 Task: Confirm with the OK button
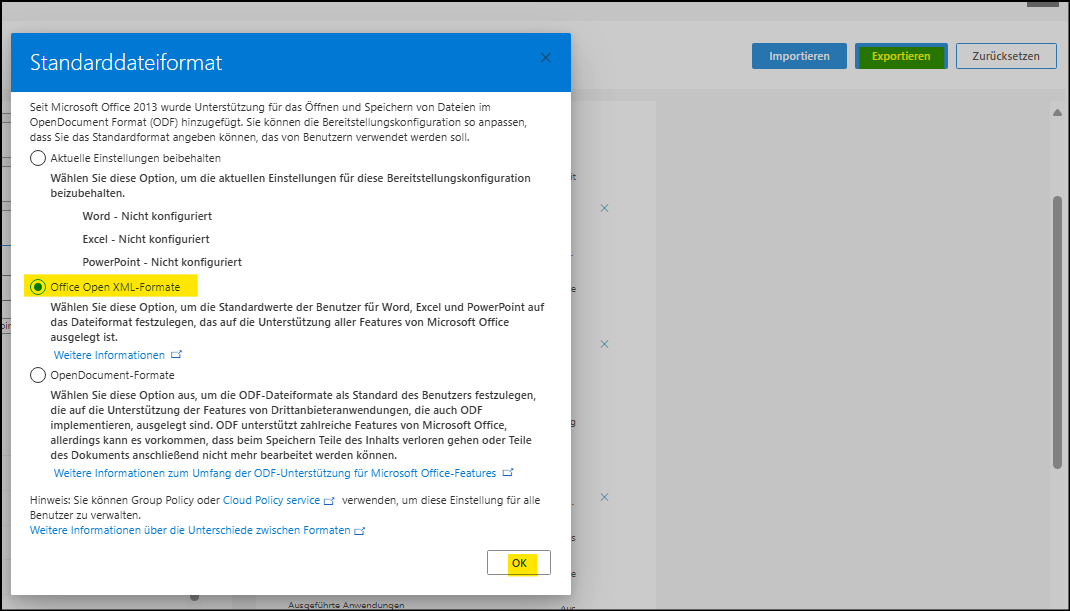[518, 562]
